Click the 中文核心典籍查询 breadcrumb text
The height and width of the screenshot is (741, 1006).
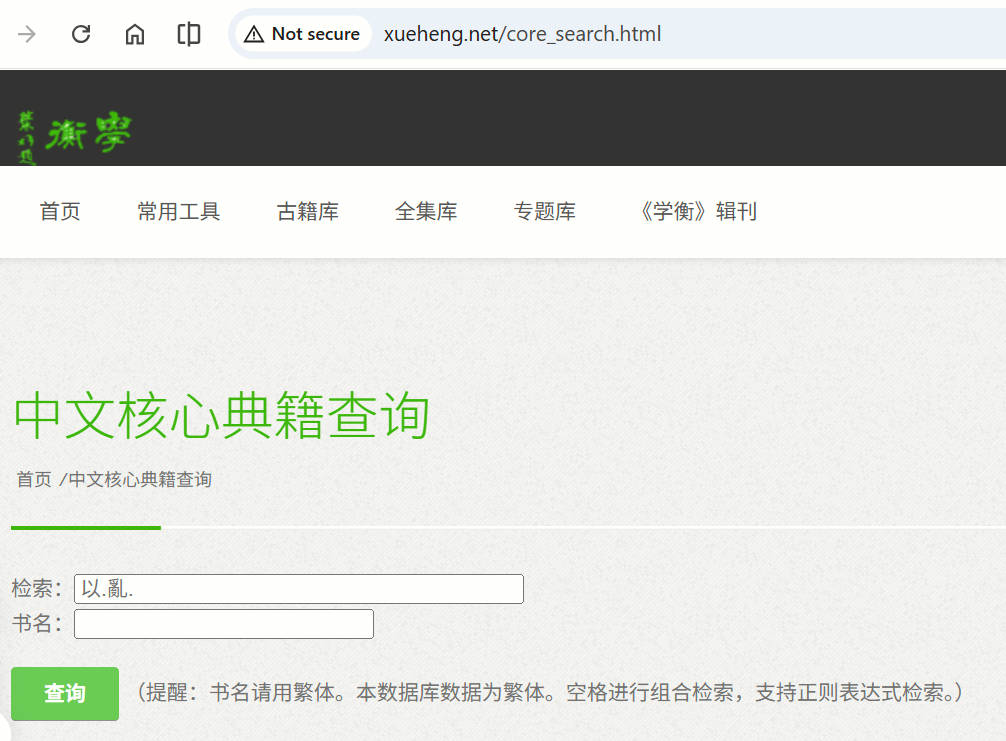tap(140, 479)
